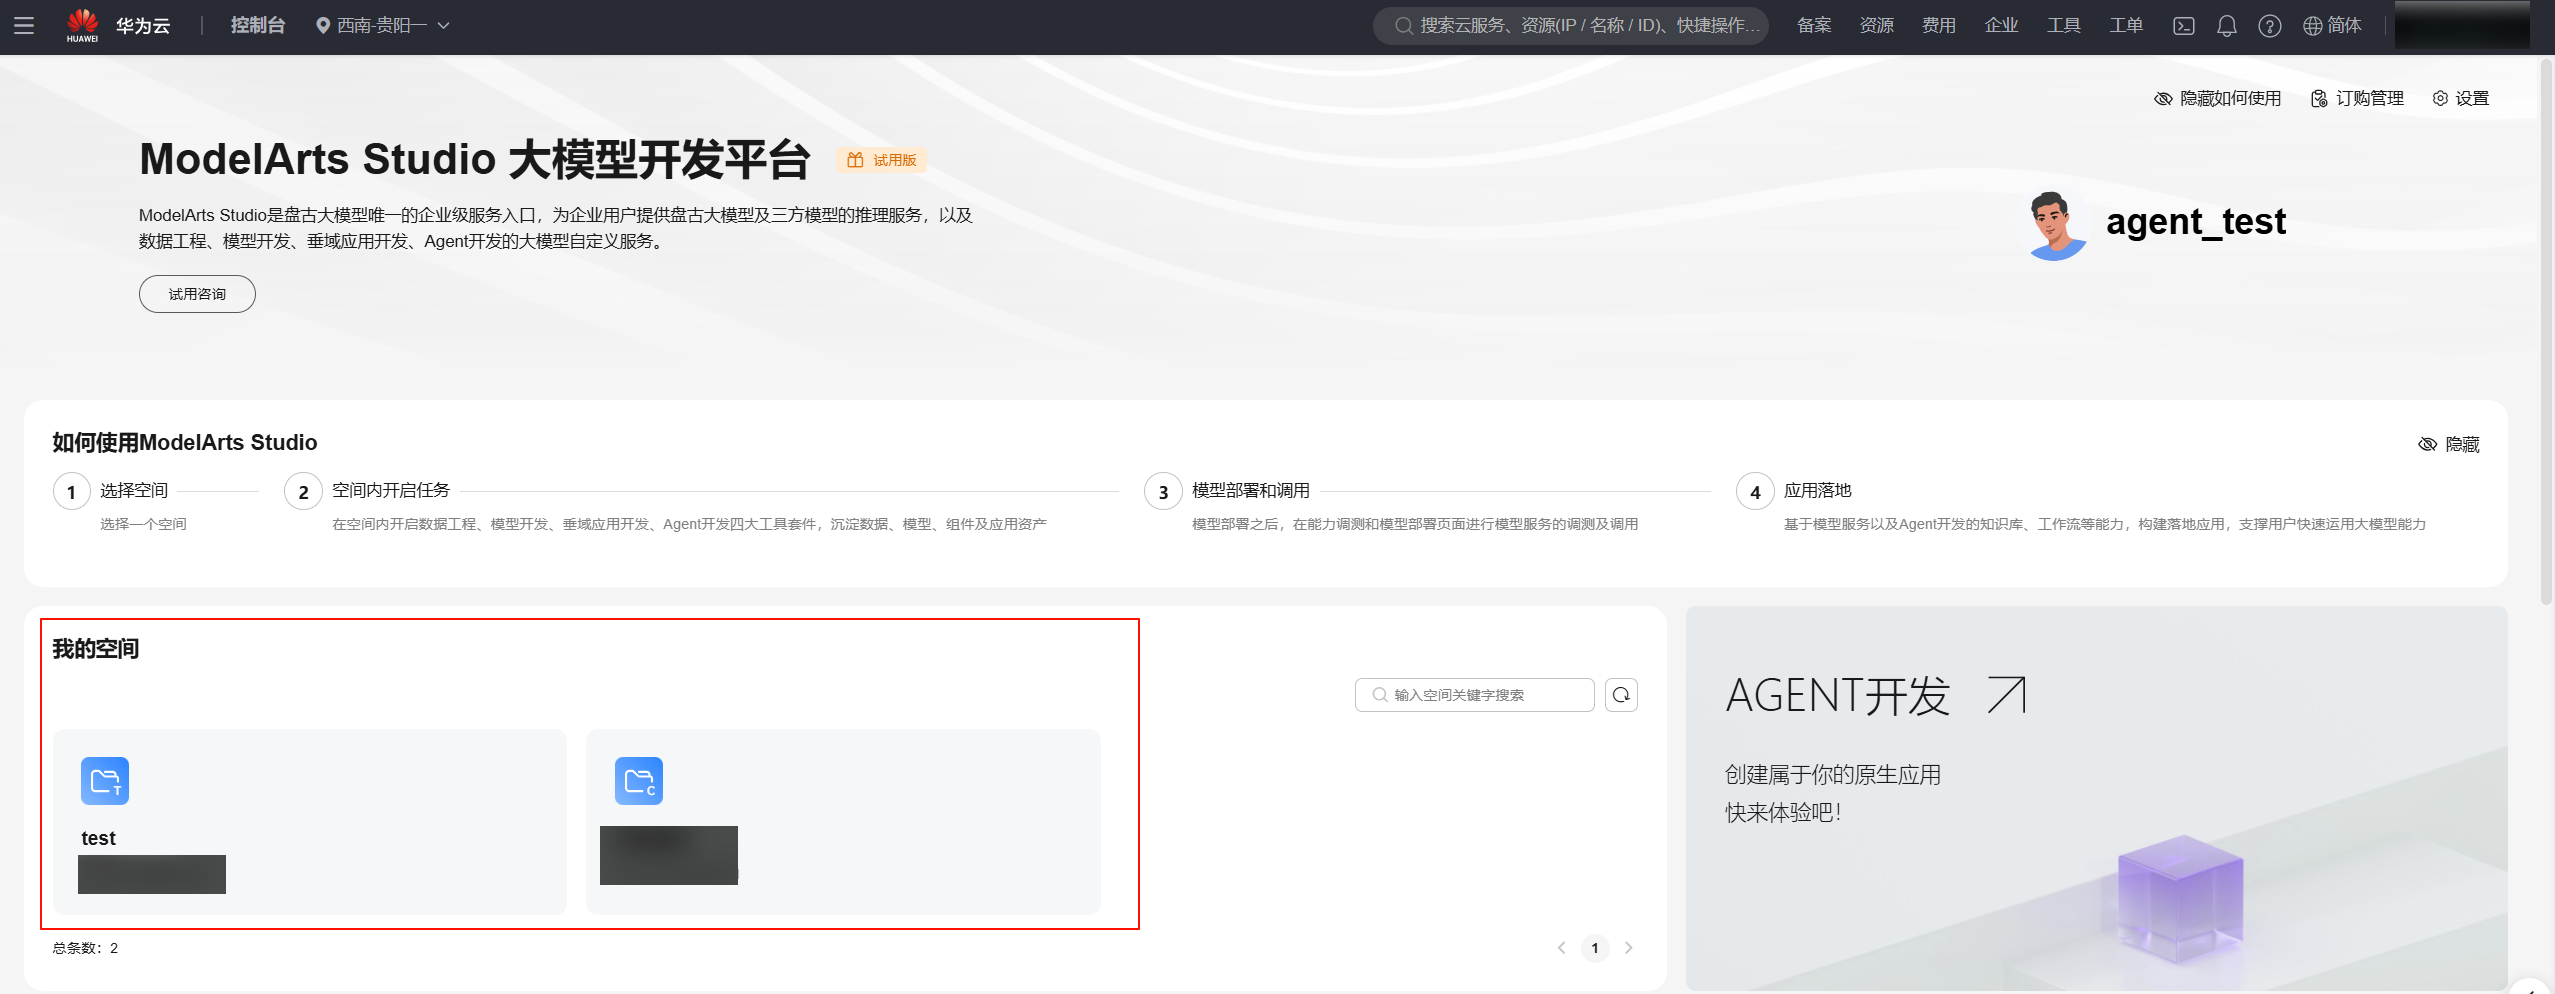2555x994 pixels.
Task: Click the 总条数：2 count text
Action: pyautogui.click(x=85, y=948)
